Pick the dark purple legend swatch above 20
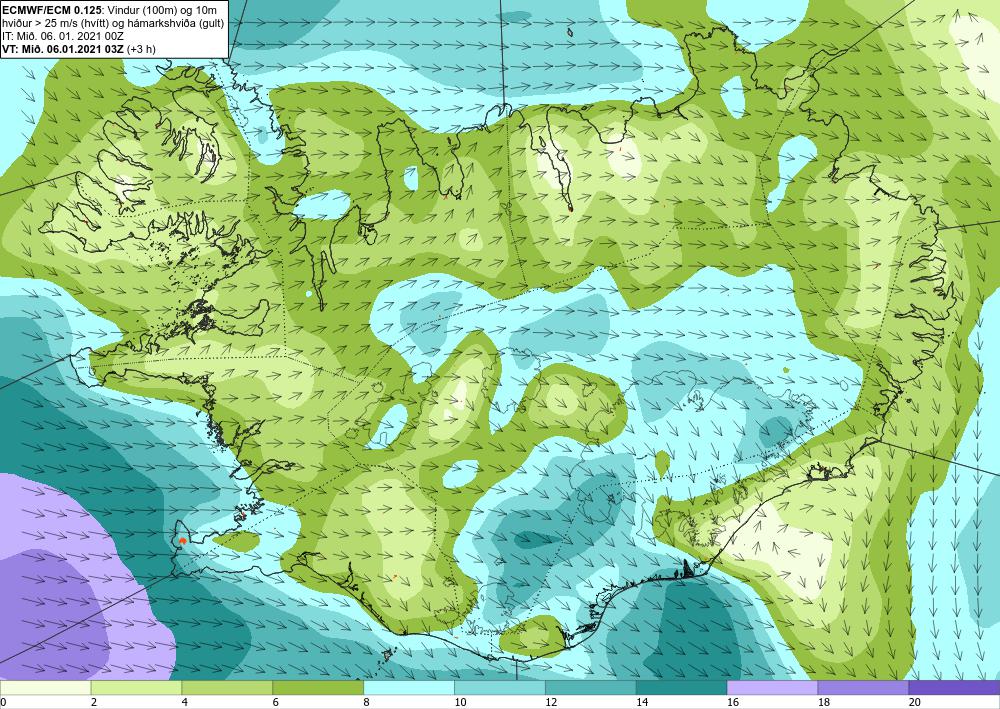This screenshot has height=709, width=1000. [954, 688]
